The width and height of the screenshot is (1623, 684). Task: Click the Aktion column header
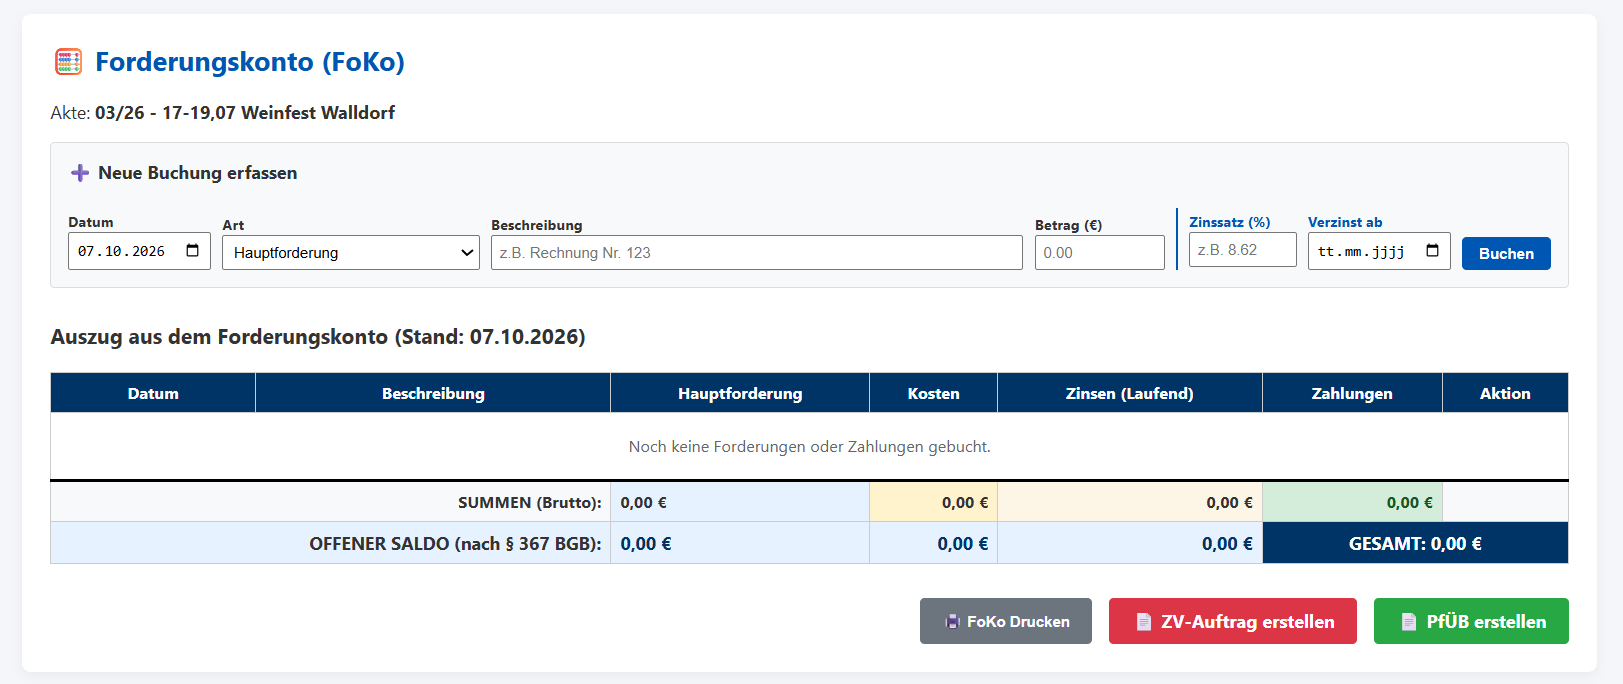click(1505, 393)
